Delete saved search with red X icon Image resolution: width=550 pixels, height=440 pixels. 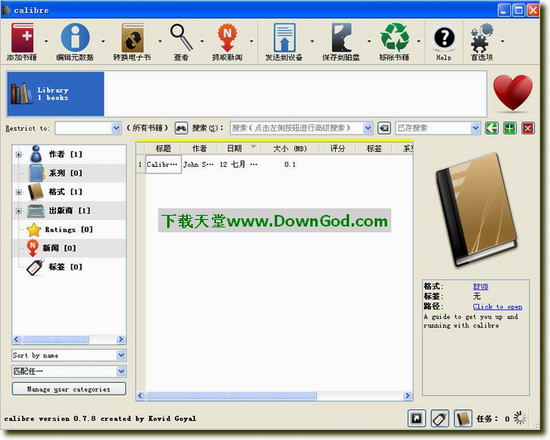[x=528, y=128]
